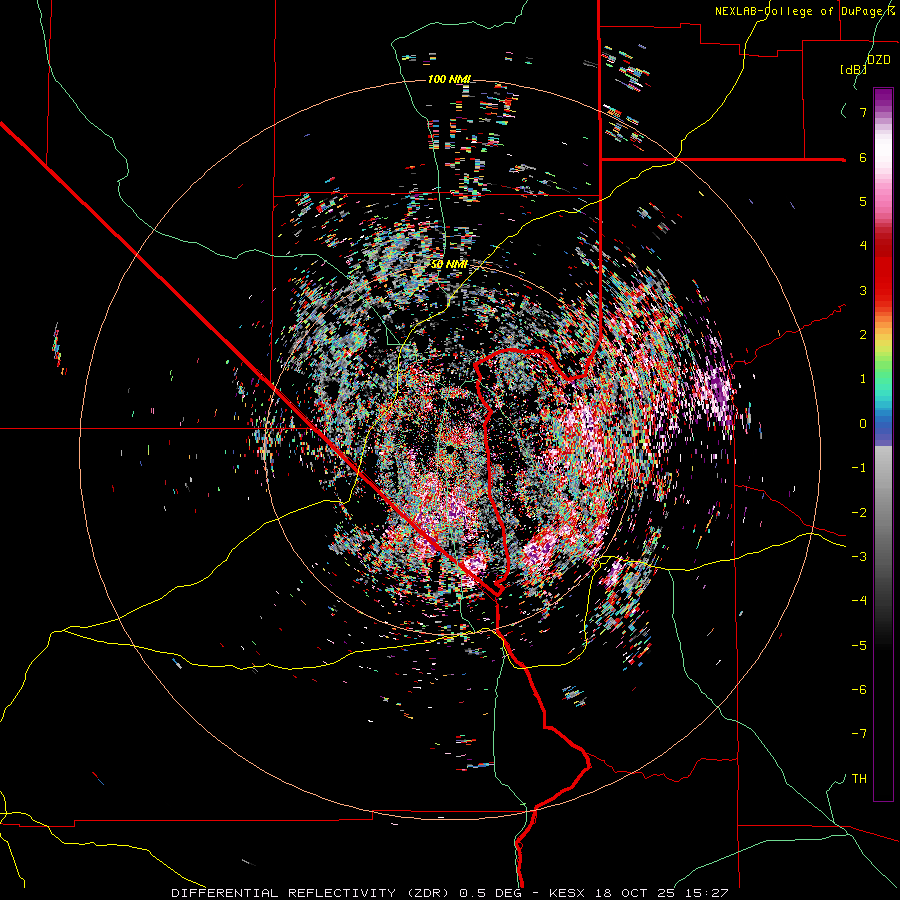The width and height of the screenshot is (900, 900).
Task: Click the [dB] units label
Action: click(x=853, y=69)
